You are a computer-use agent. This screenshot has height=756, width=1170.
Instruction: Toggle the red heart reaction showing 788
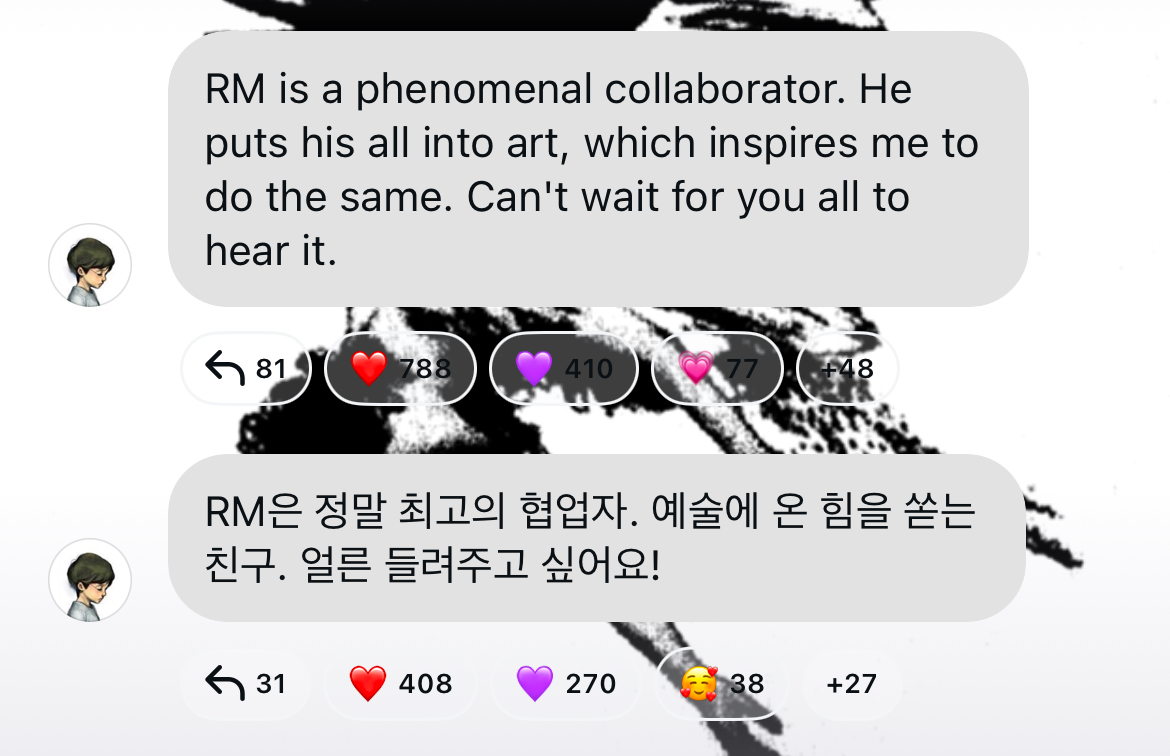401,368
